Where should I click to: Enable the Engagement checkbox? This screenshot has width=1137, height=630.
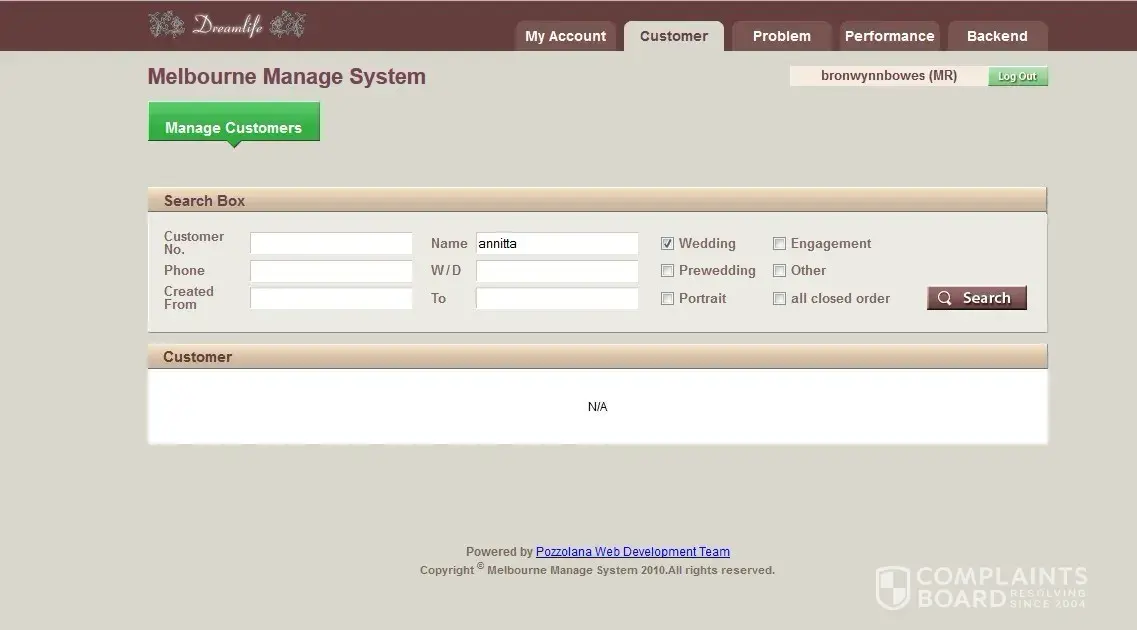[x=779, y=244]
